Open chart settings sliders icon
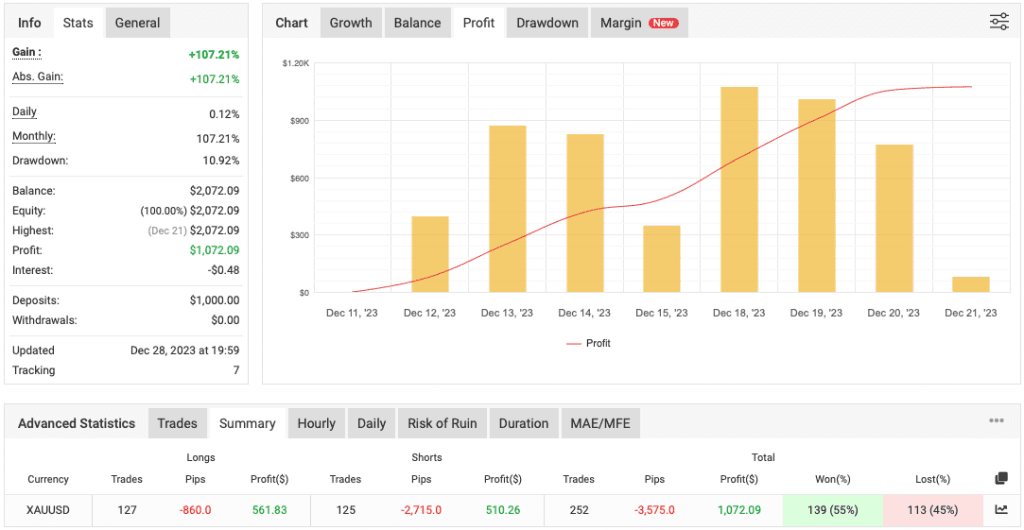Screen dimensions: 1024x530 998,22
